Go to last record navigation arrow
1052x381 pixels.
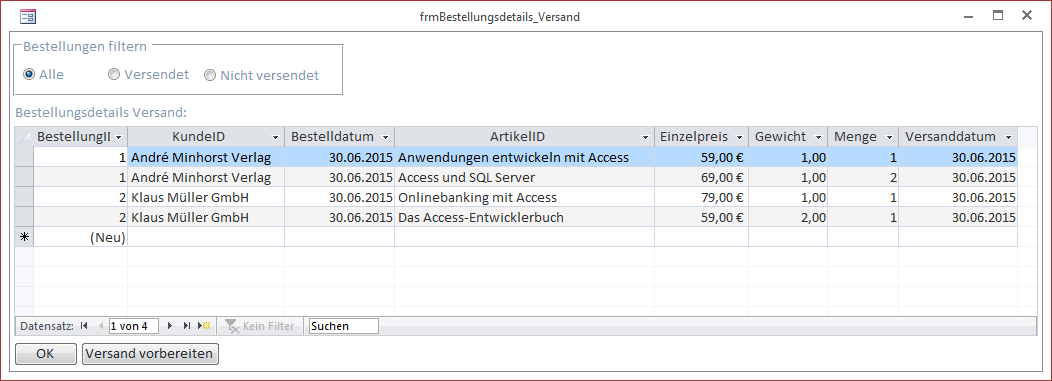187,326
